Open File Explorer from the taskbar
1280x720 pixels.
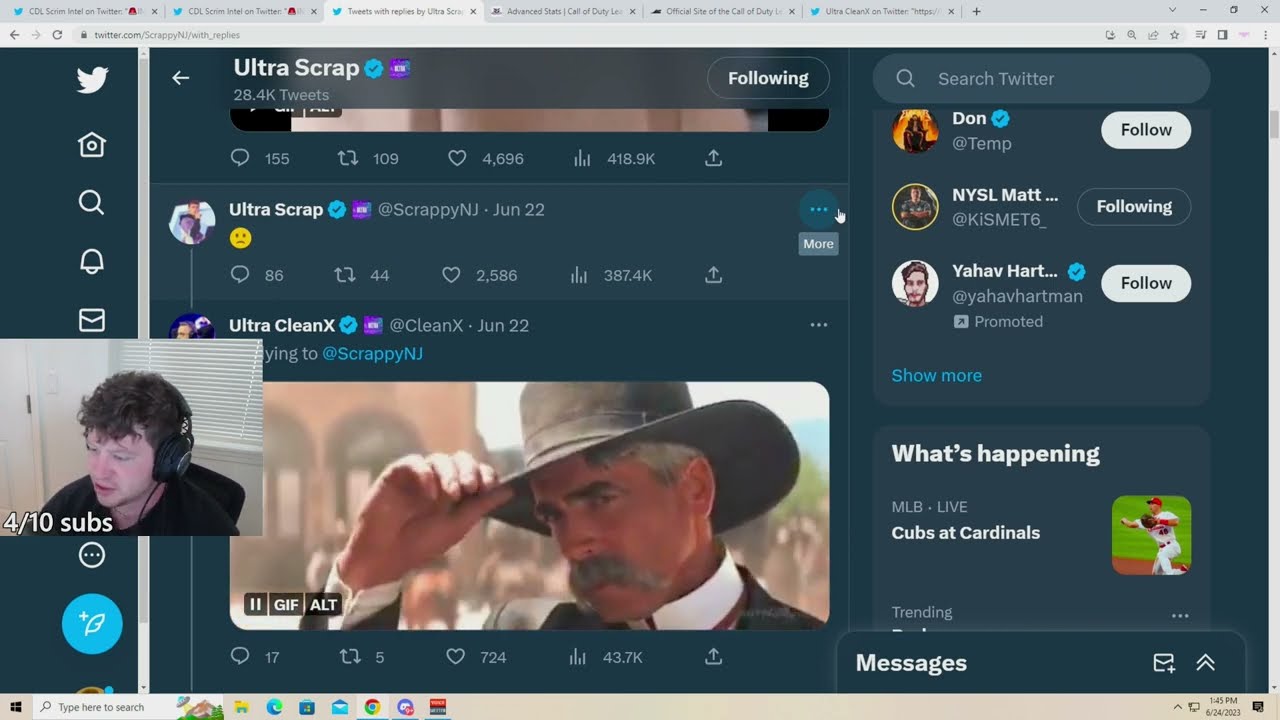pyautogui.click(x=242, y=707)
